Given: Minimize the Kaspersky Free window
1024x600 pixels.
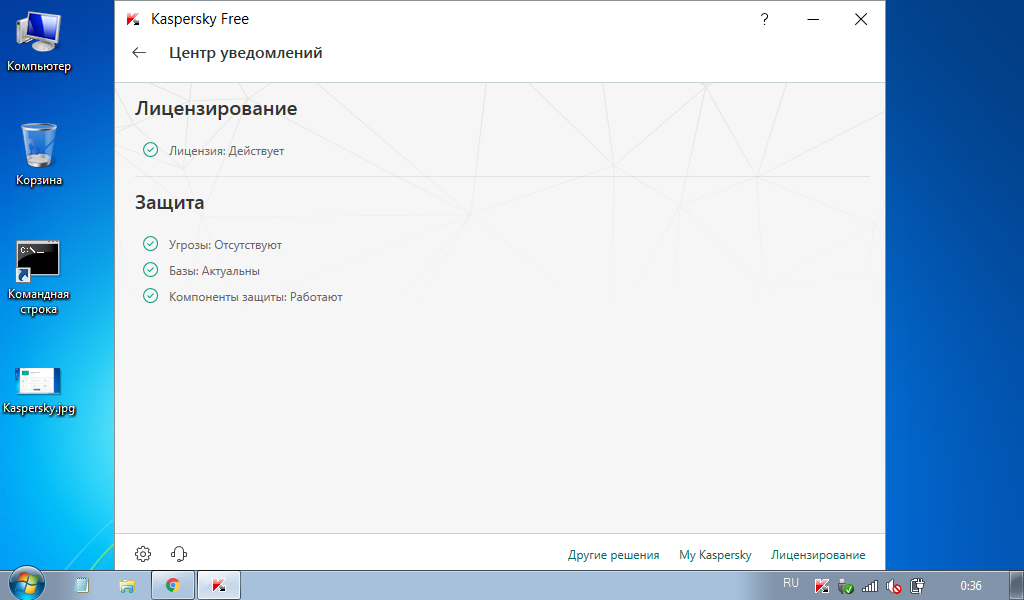Looking at the screenshot, I should [x=813, y=20].
